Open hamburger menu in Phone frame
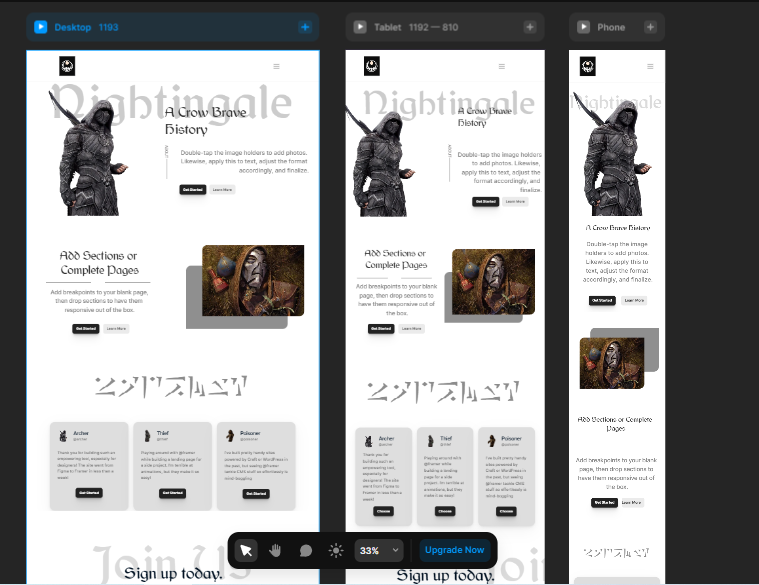759x585 pixels. point(650,66)
